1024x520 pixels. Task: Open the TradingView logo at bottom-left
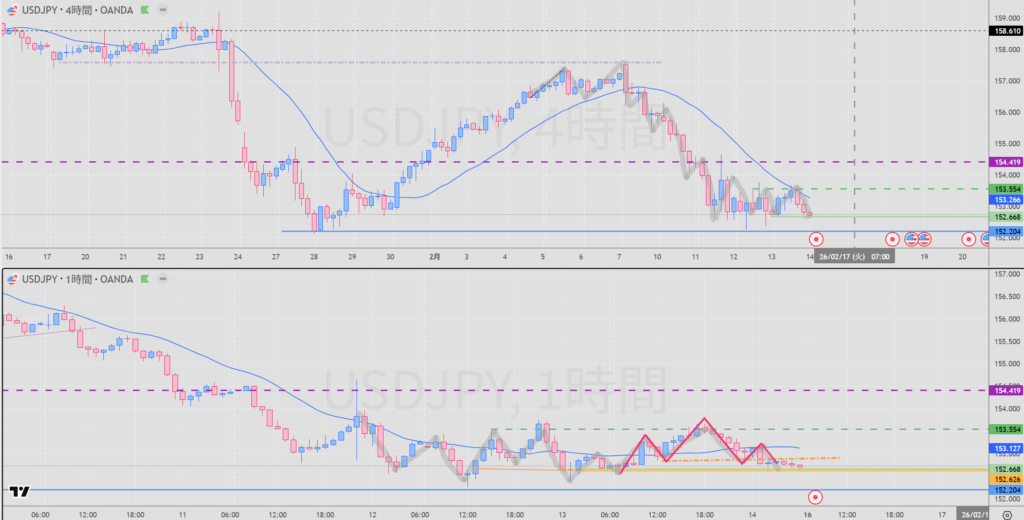pos(18,491)
